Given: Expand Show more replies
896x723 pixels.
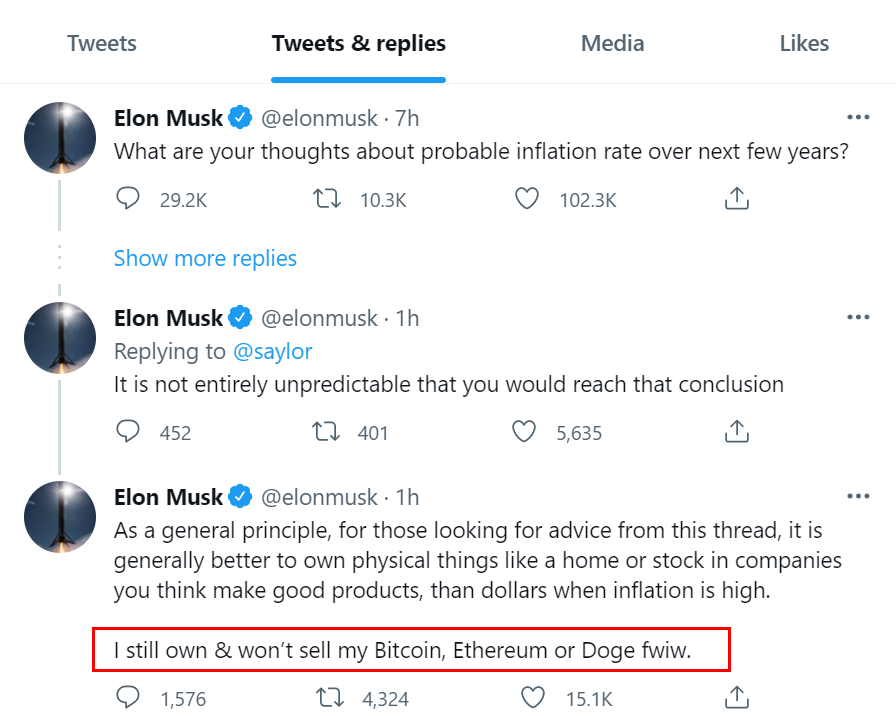Looking at the screenshot, I should coord(205,258).
